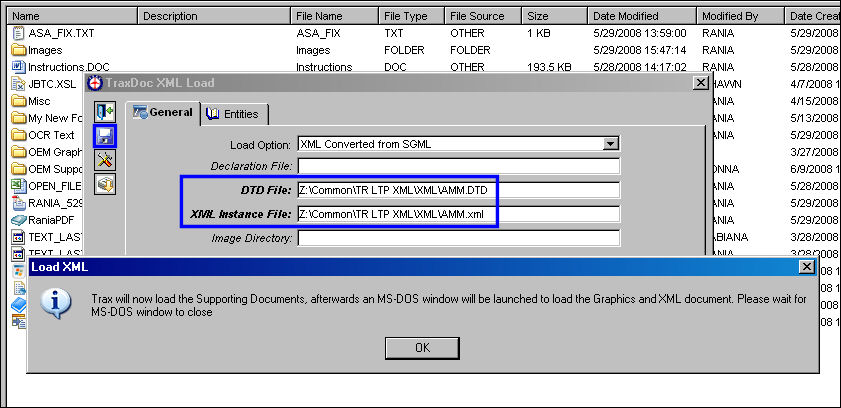The width and height of the screenshot is (841, 408).
Task: Close the TraxDoc XML Load window
Action: tap(700, 83)
